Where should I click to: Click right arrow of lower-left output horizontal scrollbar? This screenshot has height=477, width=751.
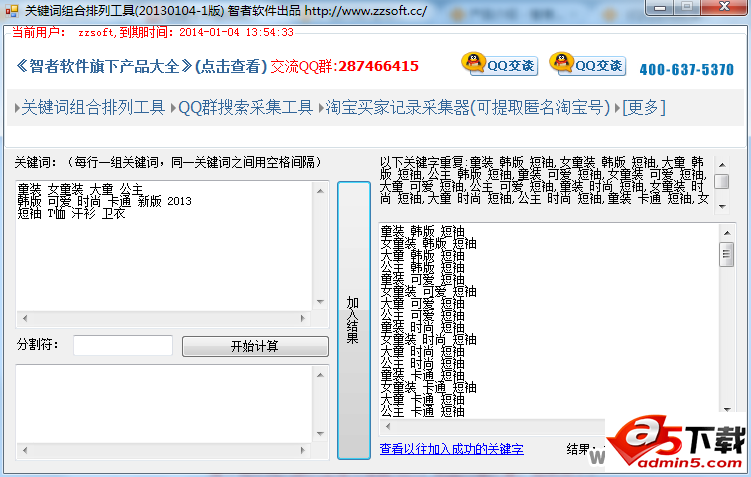coord(303,450)
